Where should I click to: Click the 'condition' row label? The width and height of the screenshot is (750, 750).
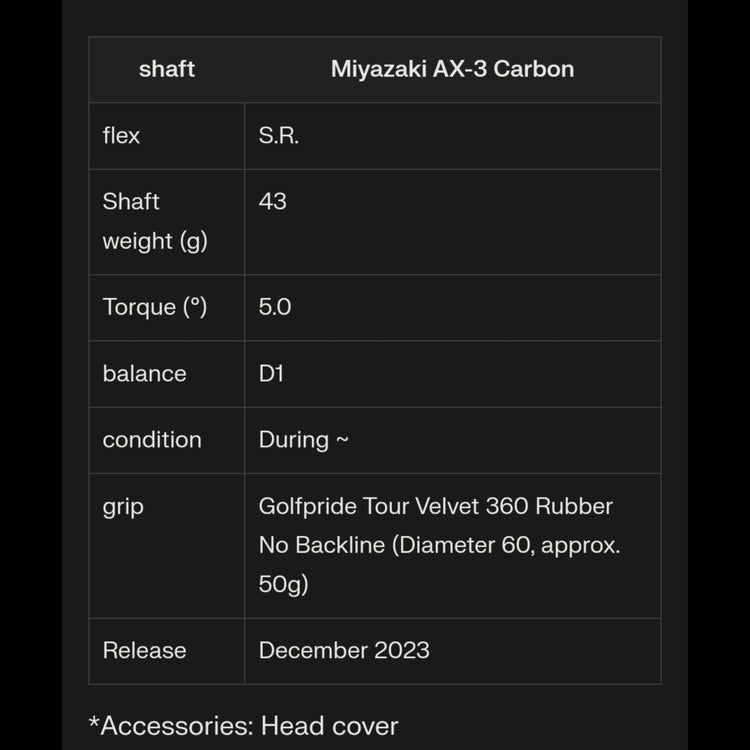pos(152,439)
